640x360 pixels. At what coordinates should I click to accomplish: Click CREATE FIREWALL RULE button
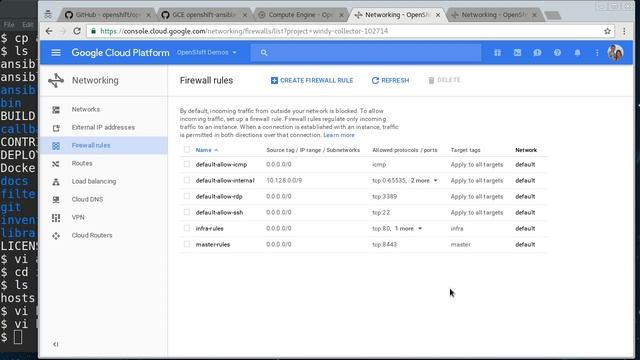coord(312,80)
